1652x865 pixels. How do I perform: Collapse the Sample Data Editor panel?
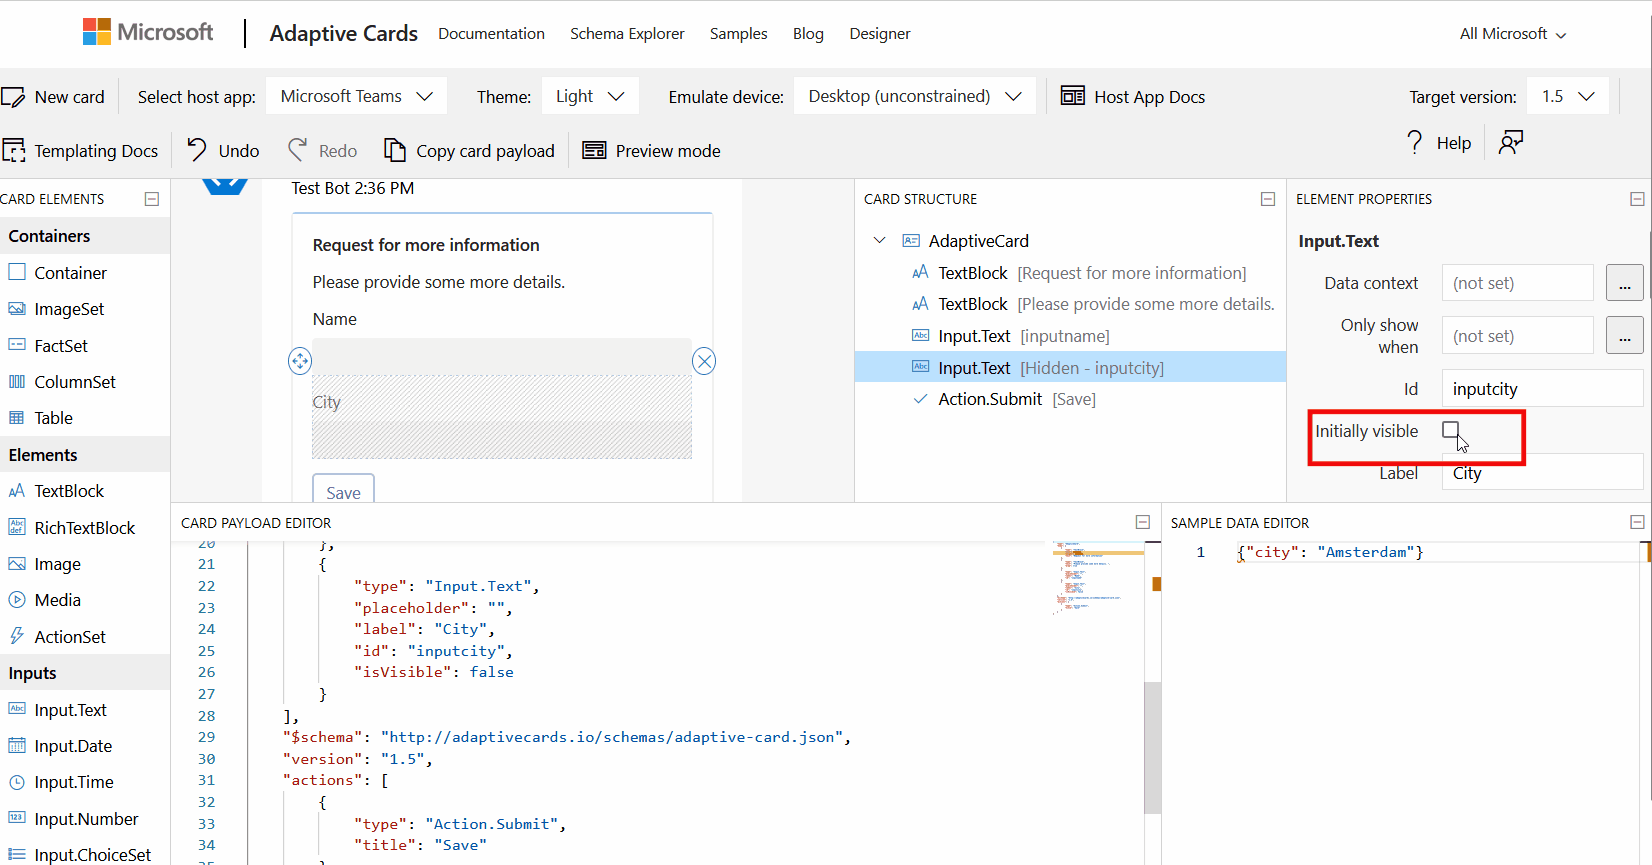1637,522
